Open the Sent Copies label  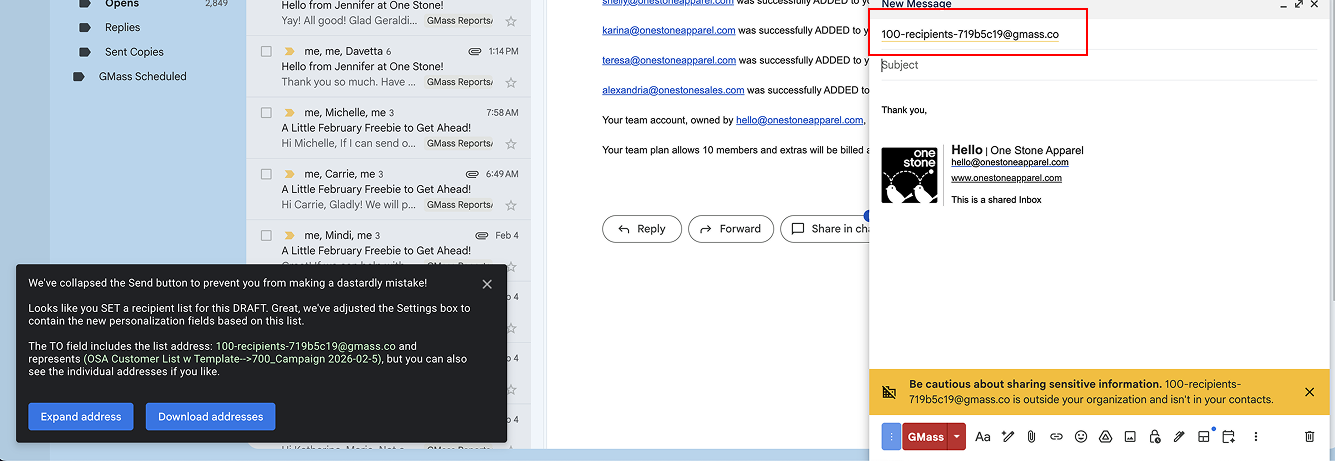[134, 52]
